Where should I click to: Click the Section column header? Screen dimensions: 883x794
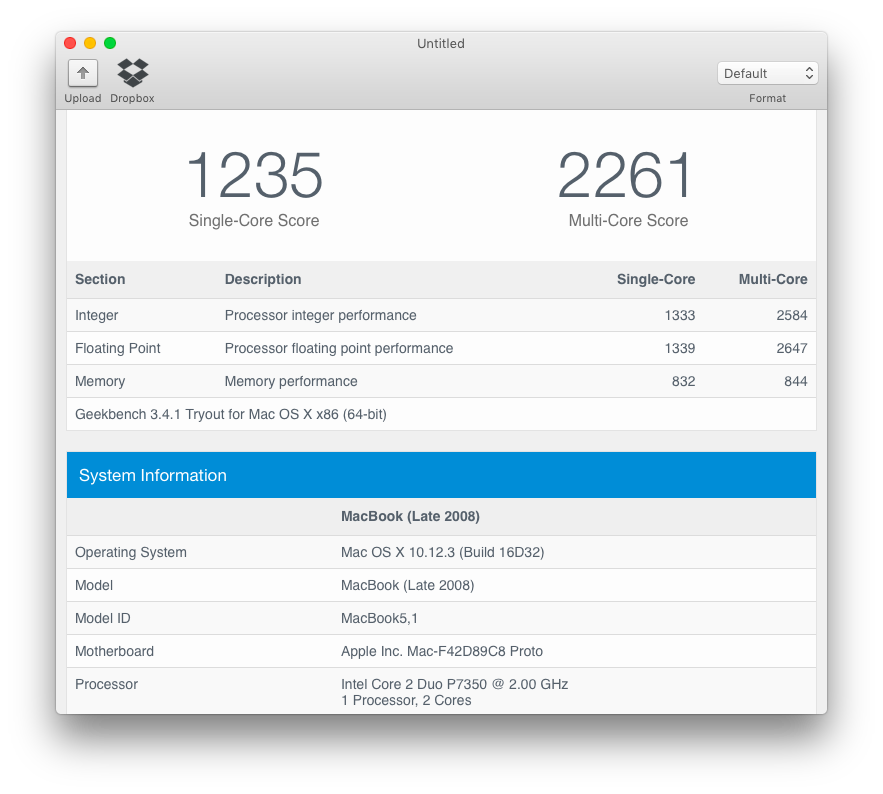100,279
